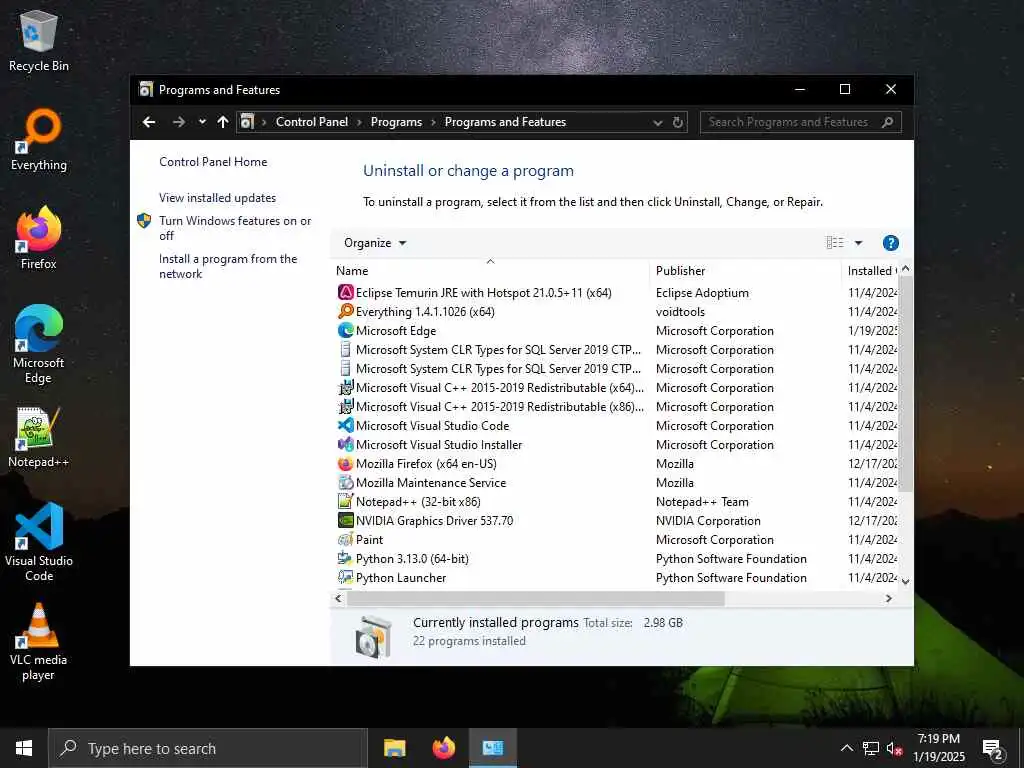The height and width of the screenshot is (768, 1024).
Task: Expand the address bar history chevron
Action: tap(658, 122)
